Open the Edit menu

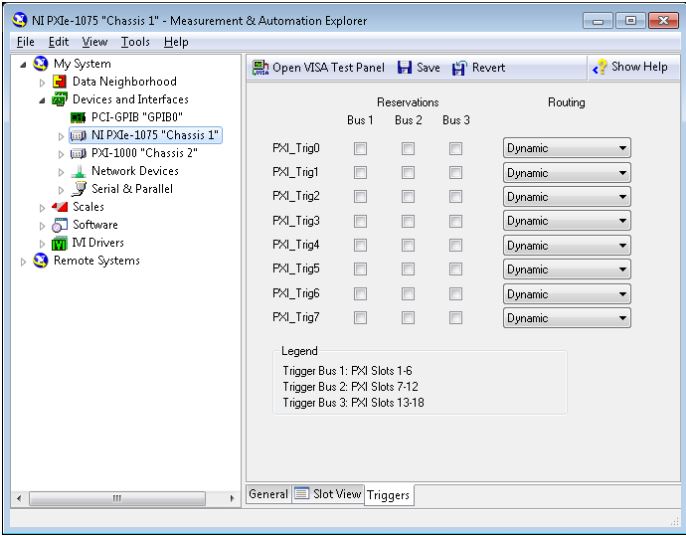pos(59,42)
